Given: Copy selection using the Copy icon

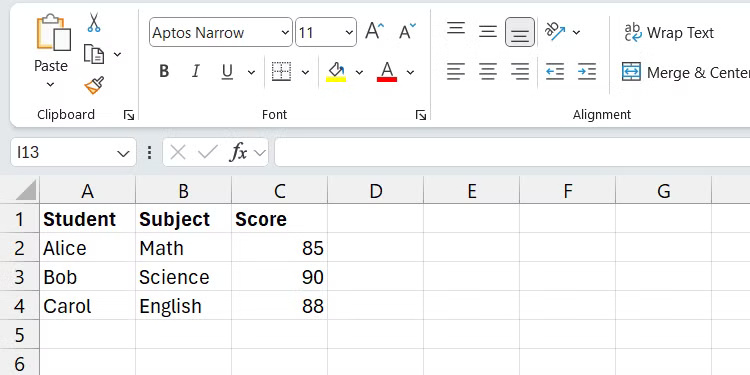Looking at the screenshot, I should tap(94, 54).
